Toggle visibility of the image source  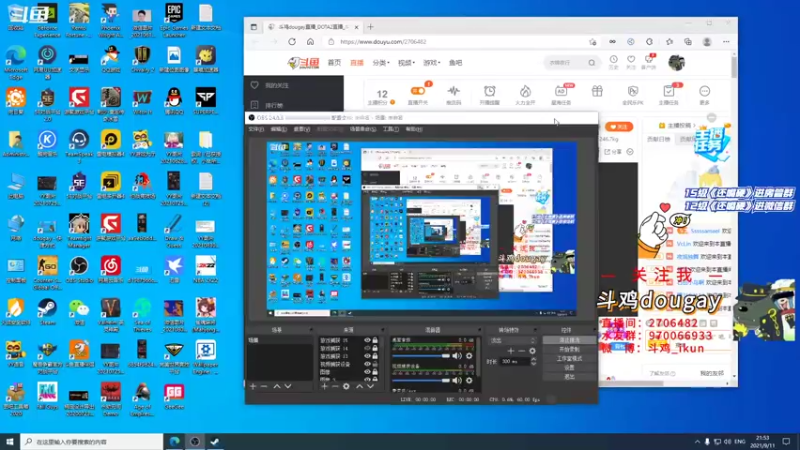coord(367,372)
